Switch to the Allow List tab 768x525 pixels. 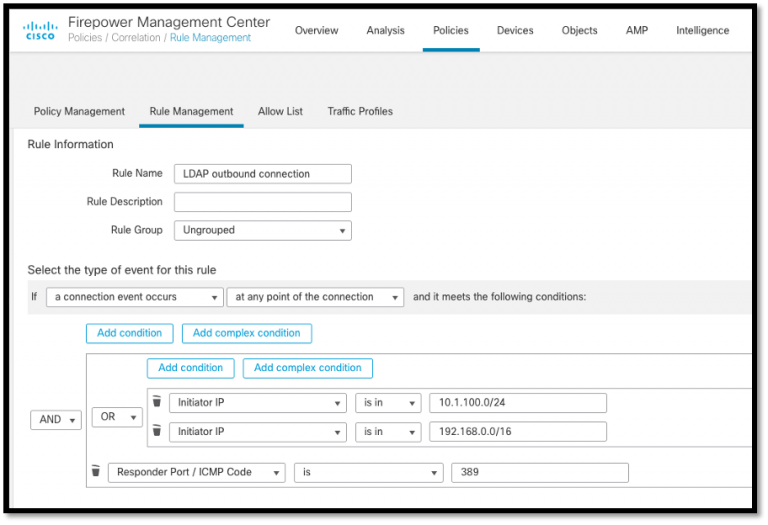coord(280,111)
